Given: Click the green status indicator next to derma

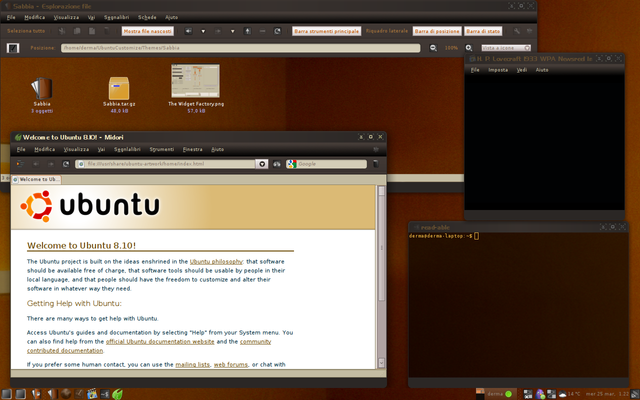Looking at the screenshot, I should (508, 394).
